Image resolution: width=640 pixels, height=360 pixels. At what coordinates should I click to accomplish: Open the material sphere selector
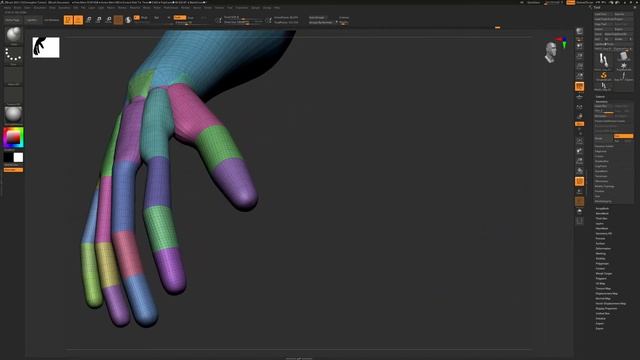click(13, 115)
